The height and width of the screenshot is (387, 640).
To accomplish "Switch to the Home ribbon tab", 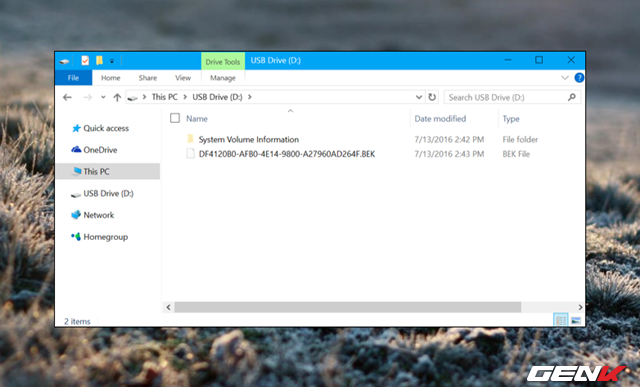I will 111,78.
